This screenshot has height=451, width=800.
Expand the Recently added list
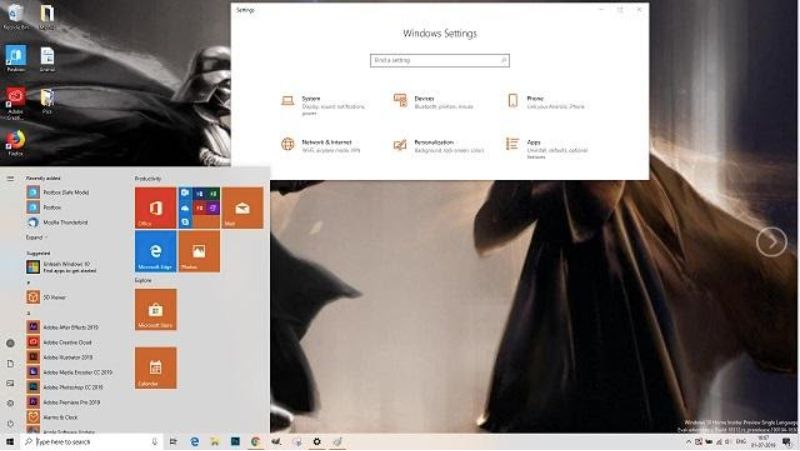click(x=37, y=237)
